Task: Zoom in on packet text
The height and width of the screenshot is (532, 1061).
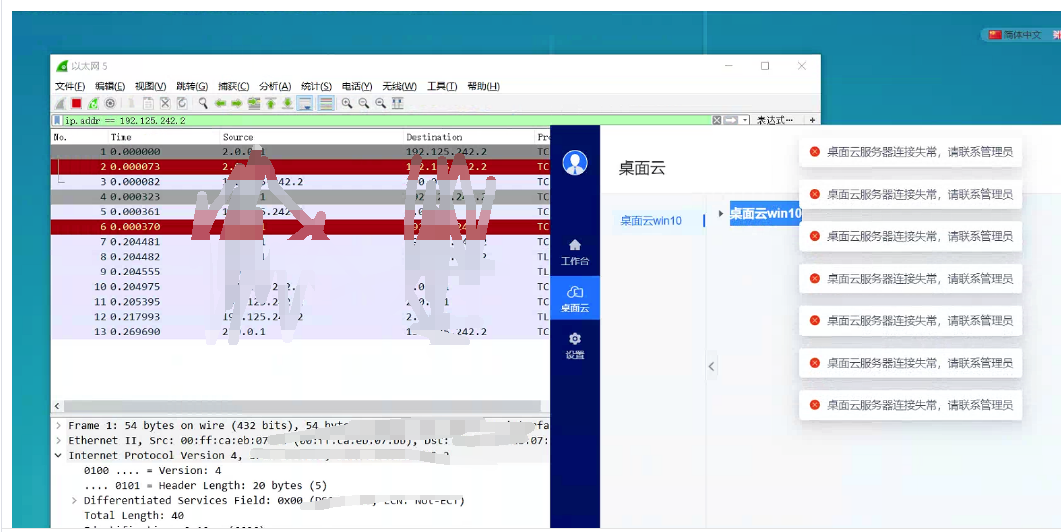Action: pos(346,104)
